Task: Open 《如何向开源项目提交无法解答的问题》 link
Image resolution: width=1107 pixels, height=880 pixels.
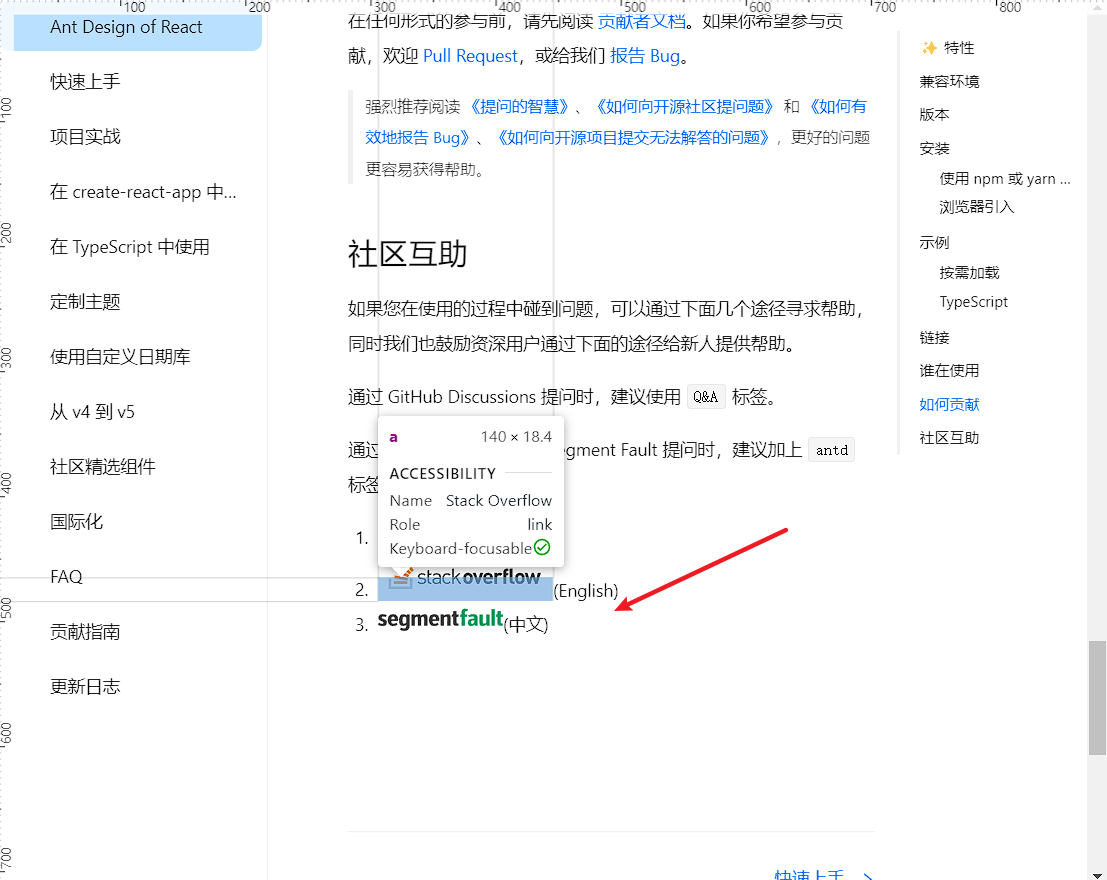Action: pyautogui.click(x=633, y=138)
